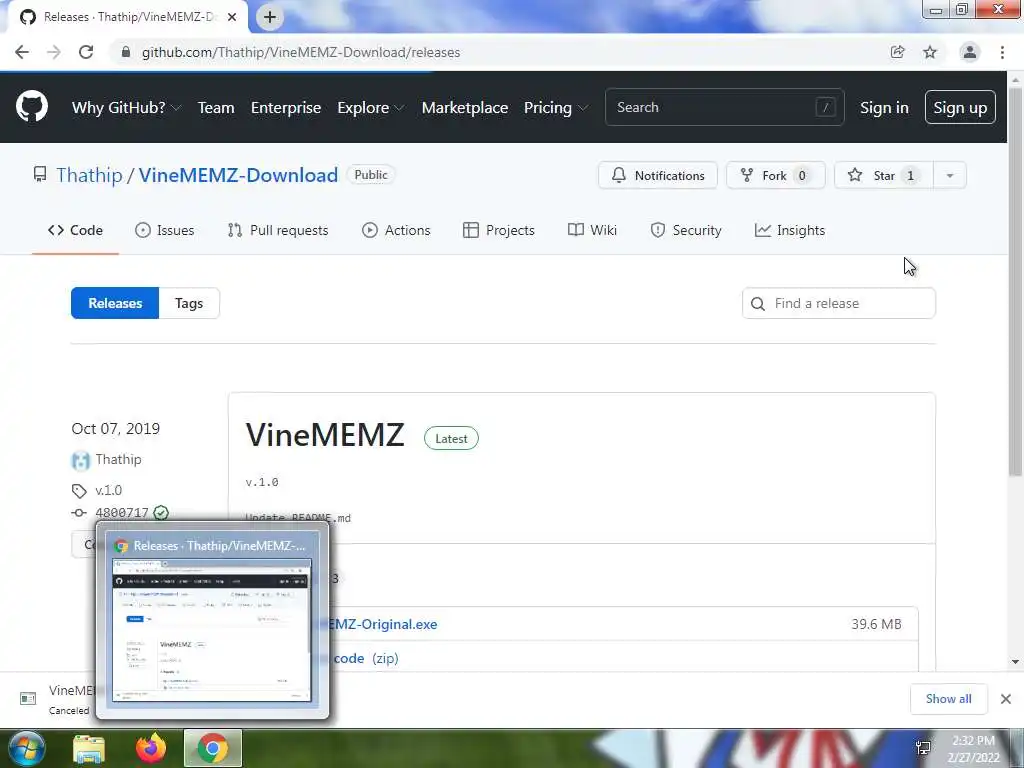Open VineMEMZ release title
Screen dimensions: 1024x768
pos(325,435)
